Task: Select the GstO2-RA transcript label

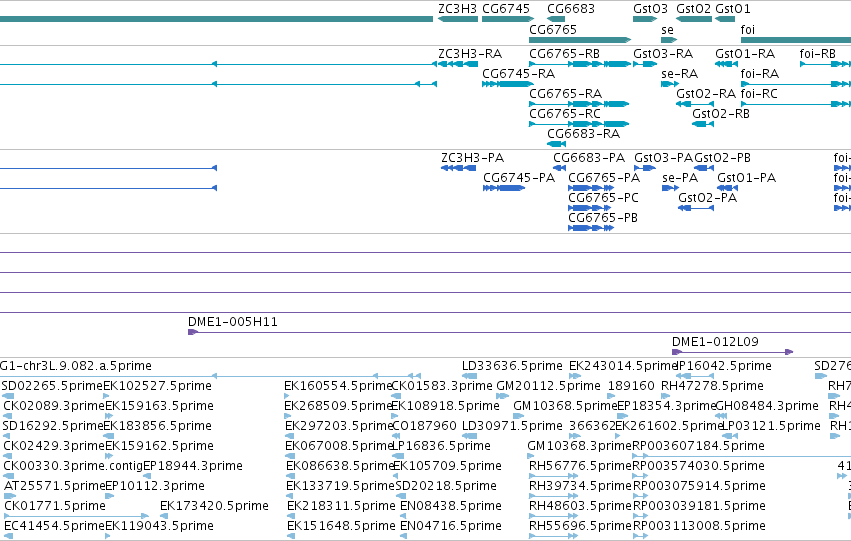Action: pos(706,94)
